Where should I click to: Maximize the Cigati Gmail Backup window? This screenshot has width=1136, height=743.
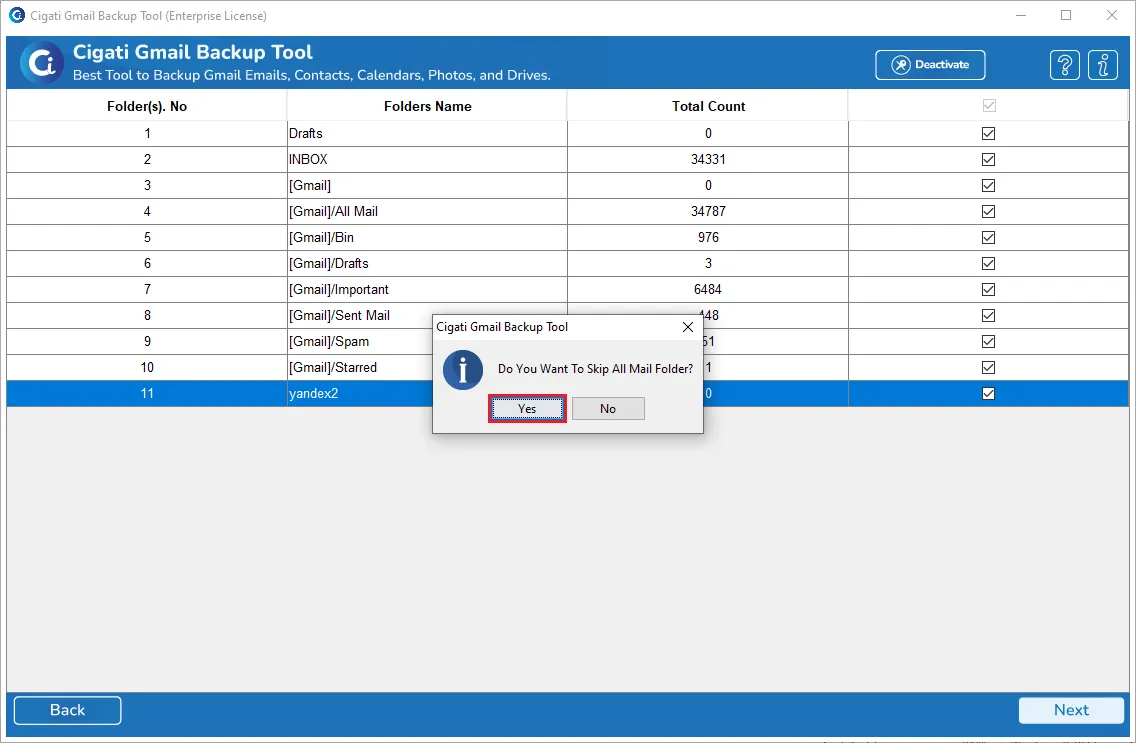(x=1066, y=15)
